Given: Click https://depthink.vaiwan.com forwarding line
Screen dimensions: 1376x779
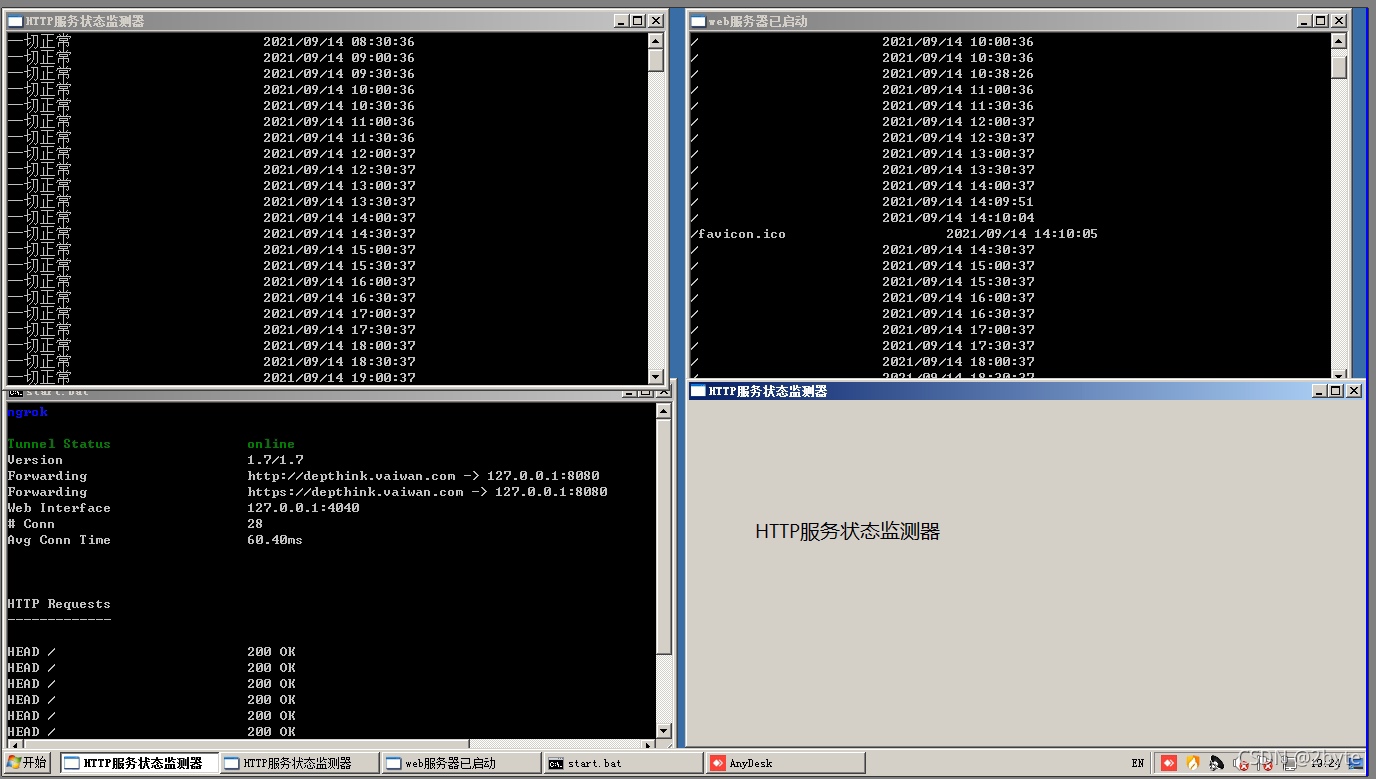Looking at the screenshot, I should [428, 492].
